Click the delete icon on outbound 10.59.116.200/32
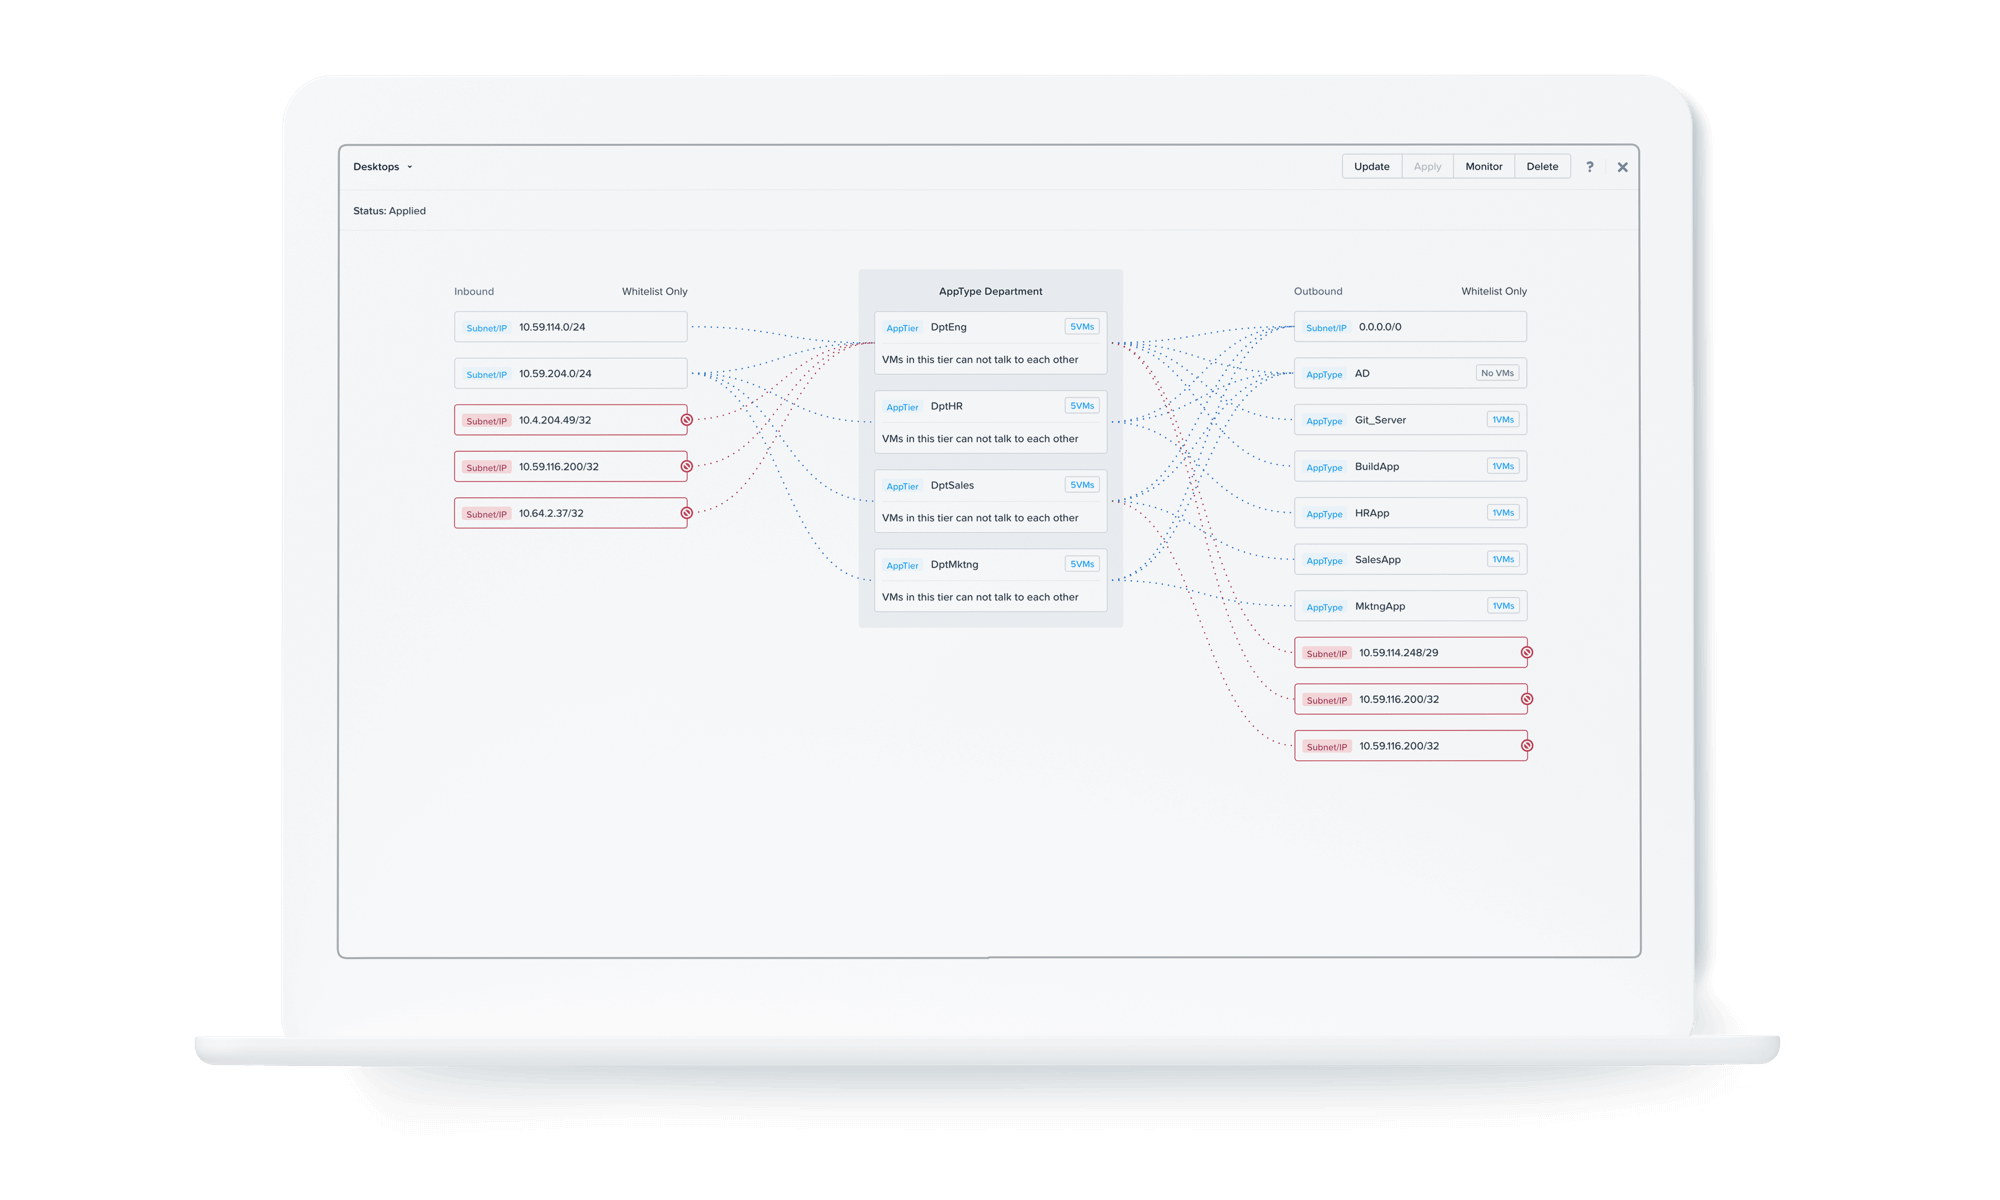This screenshot has width=2000, height=1200. click(x=1527, y=699)
